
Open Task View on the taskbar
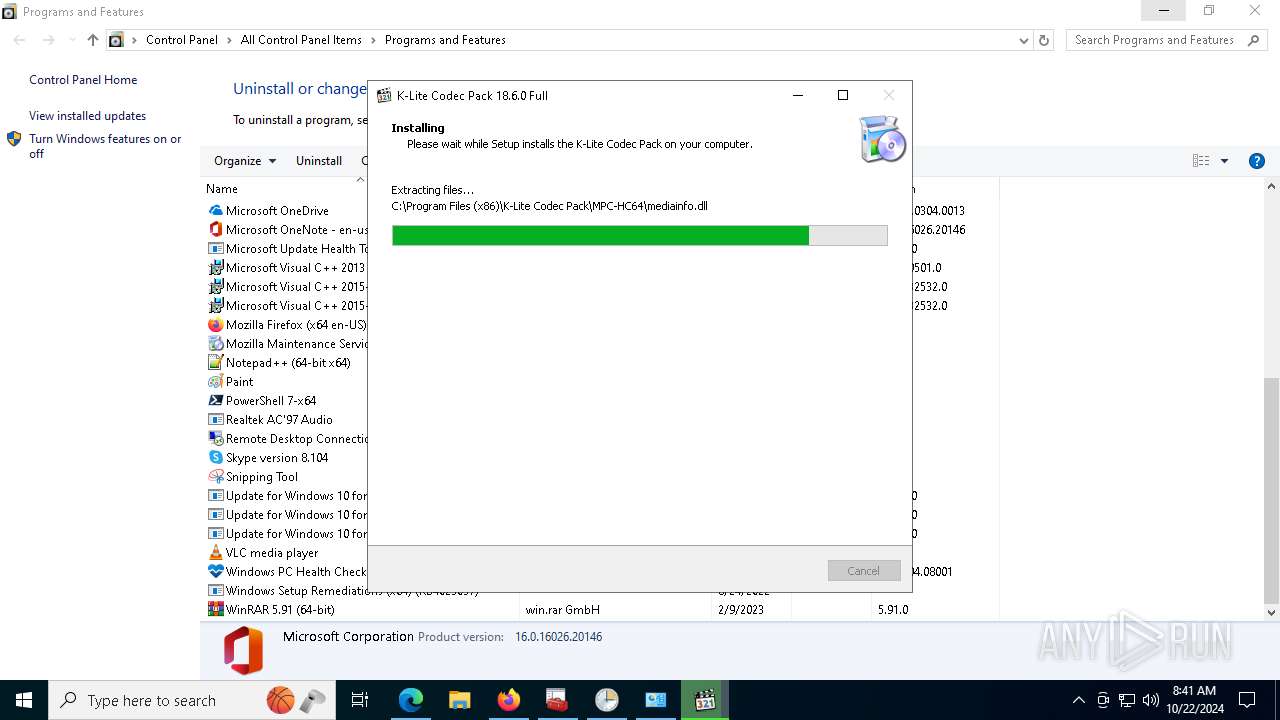pos(360,700)
